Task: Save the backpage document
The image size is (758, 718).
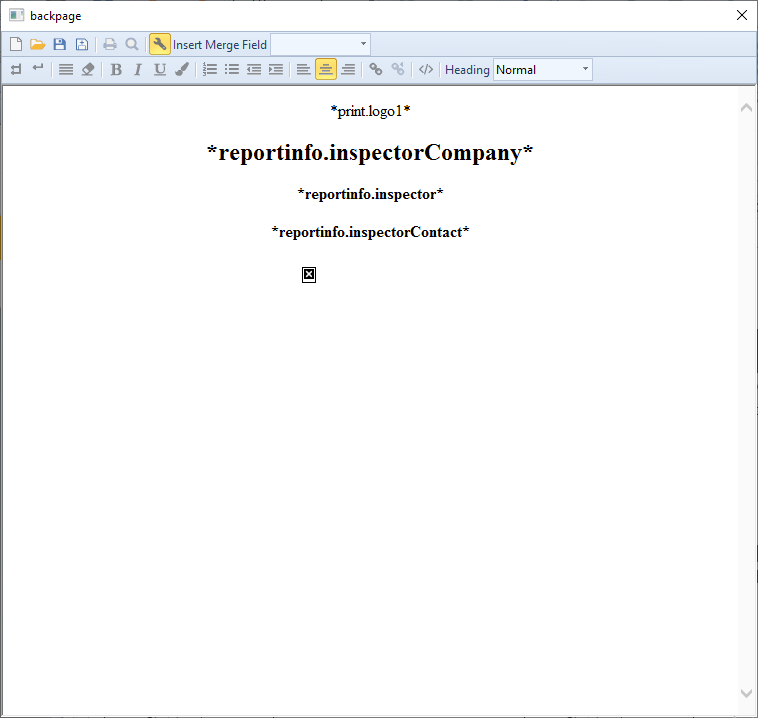Action: click(x=59, y=44)
